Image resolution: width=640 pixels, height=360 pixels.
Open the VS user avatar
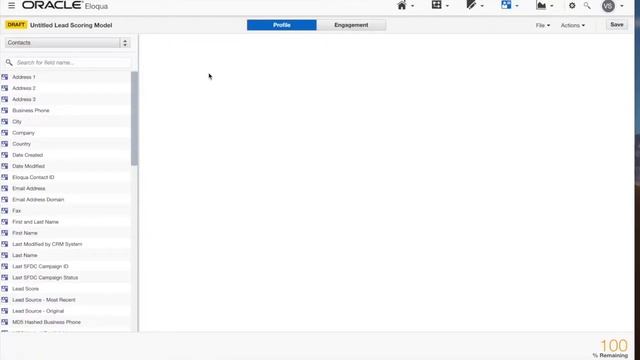(608, 6)
